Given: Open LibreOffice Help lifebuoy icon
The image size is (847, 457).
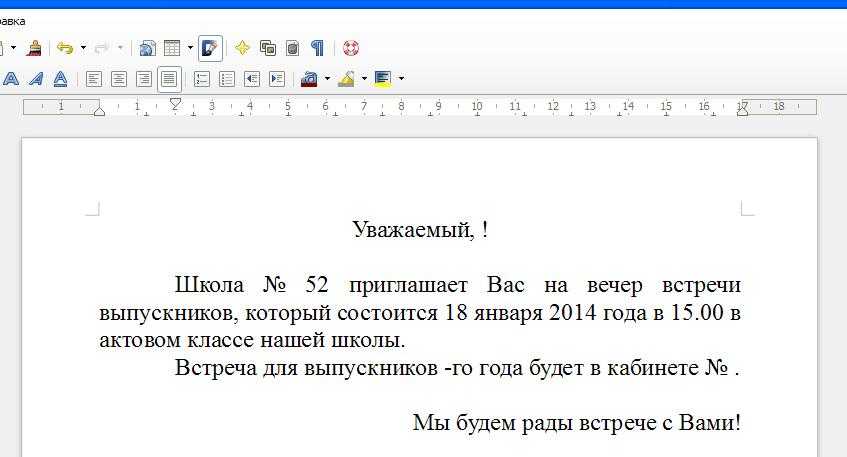Looking at the screenshot, I should (x=350, y=47).
